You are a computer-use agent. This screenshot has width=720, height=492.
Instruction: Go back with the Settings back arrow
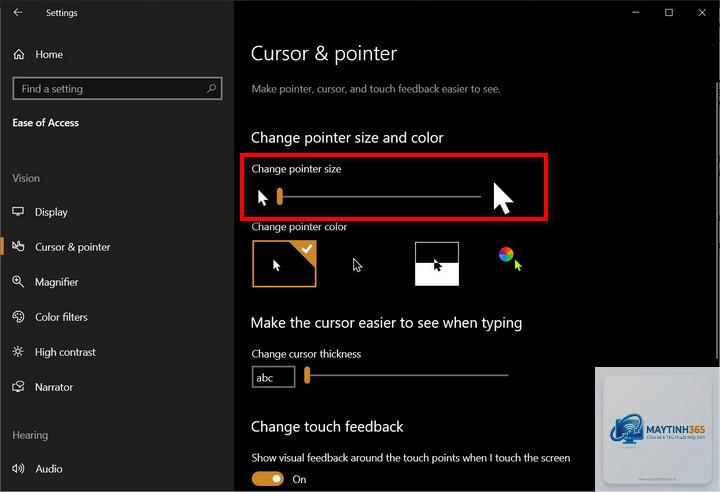click(x=18, y=12)
